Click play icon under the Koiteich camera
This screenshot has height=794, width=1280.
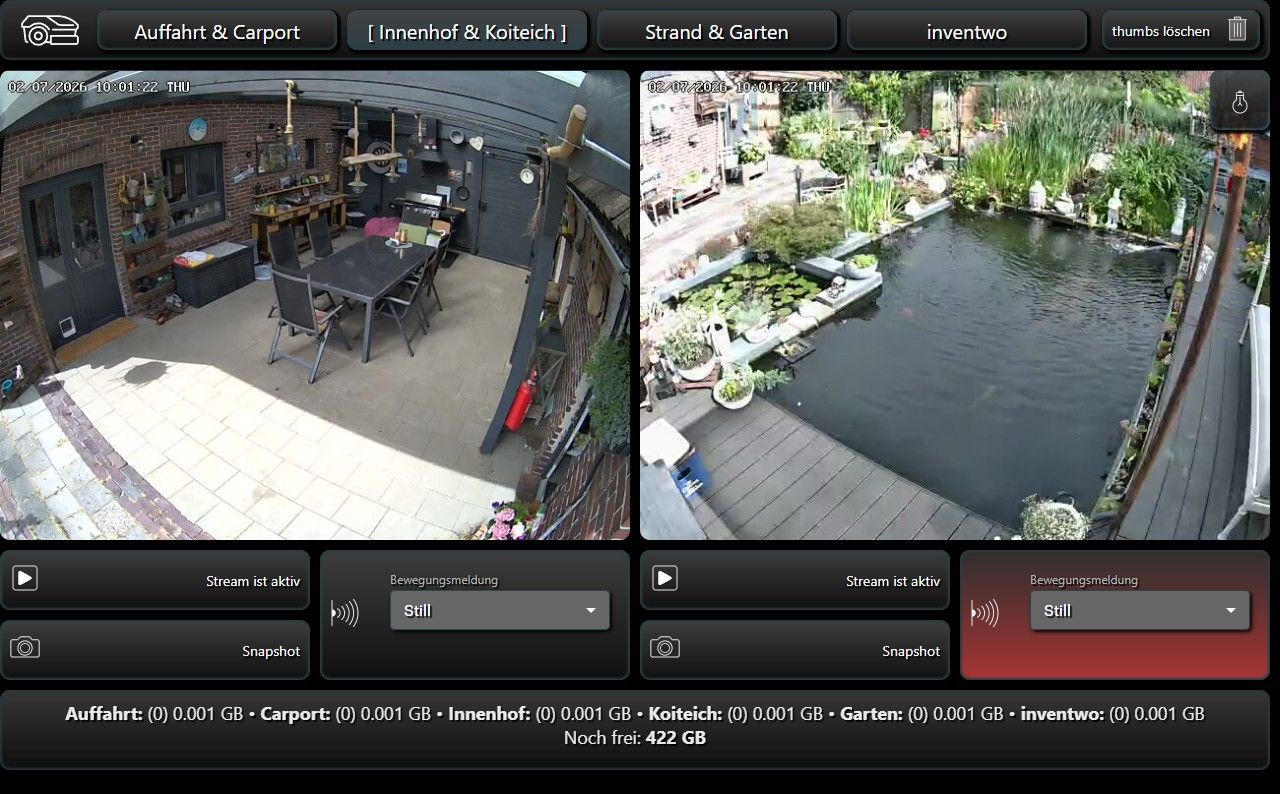pyautogui.click(x=665, y=578)
